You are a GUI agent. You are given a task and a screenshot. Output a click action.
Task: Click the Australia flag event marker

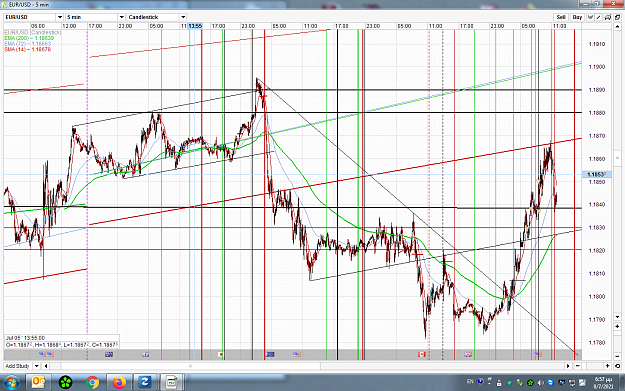pos(109,354)
